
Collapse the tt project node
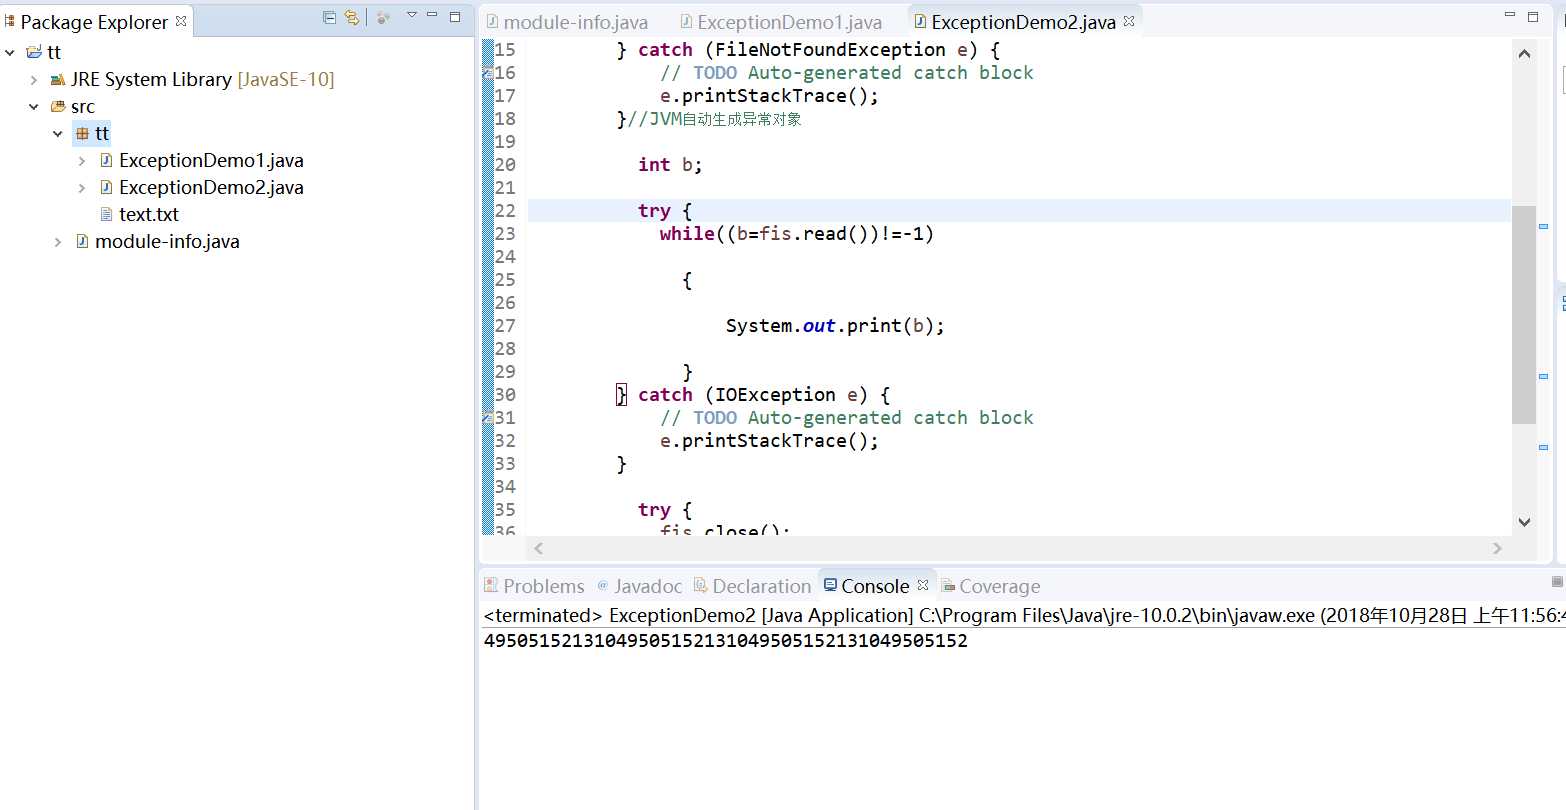[10, 52]
